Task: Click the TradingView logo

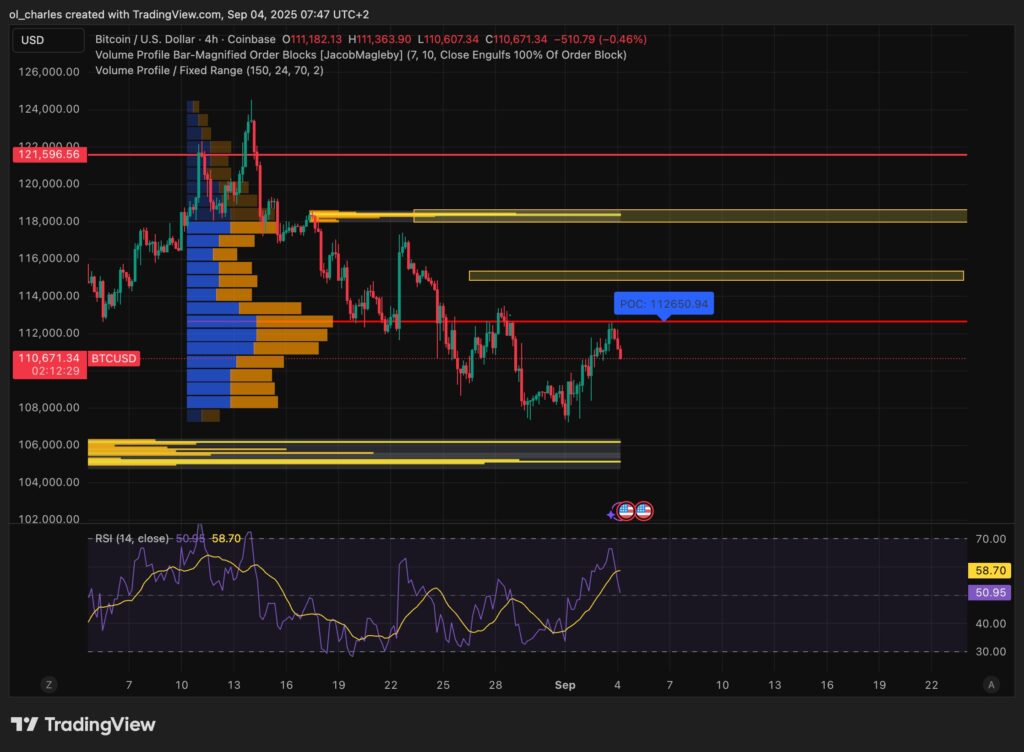Action: [81, 724]
